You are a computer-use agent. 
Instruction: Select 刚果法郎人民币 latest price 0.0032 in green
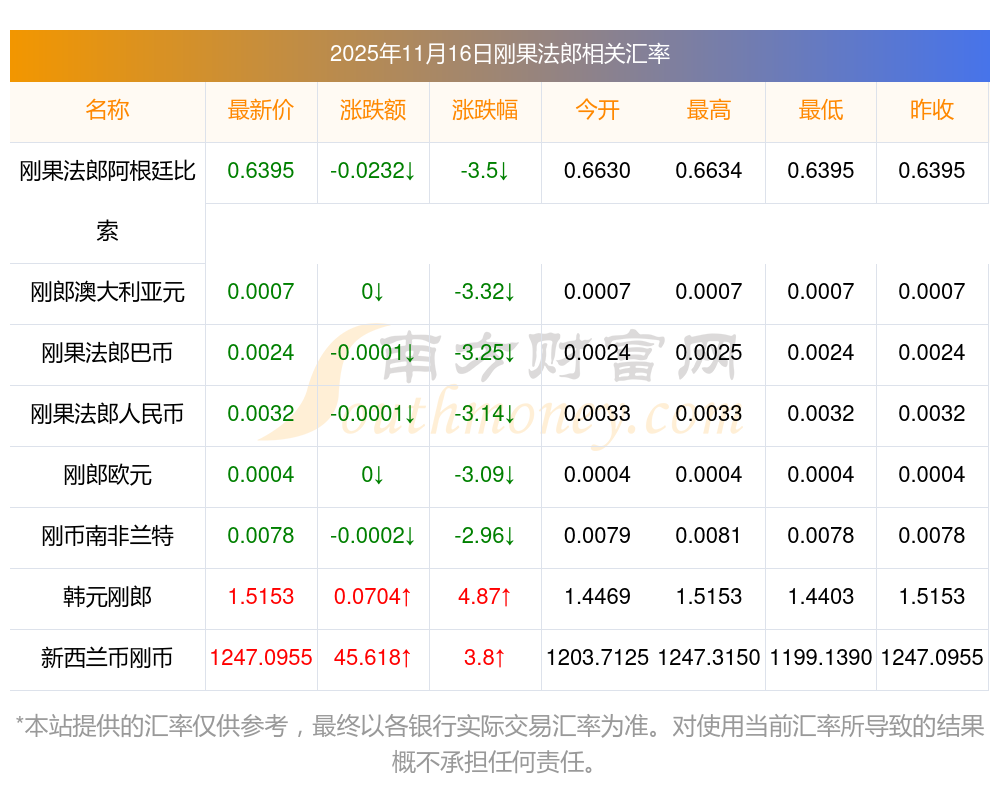[260, 413]
